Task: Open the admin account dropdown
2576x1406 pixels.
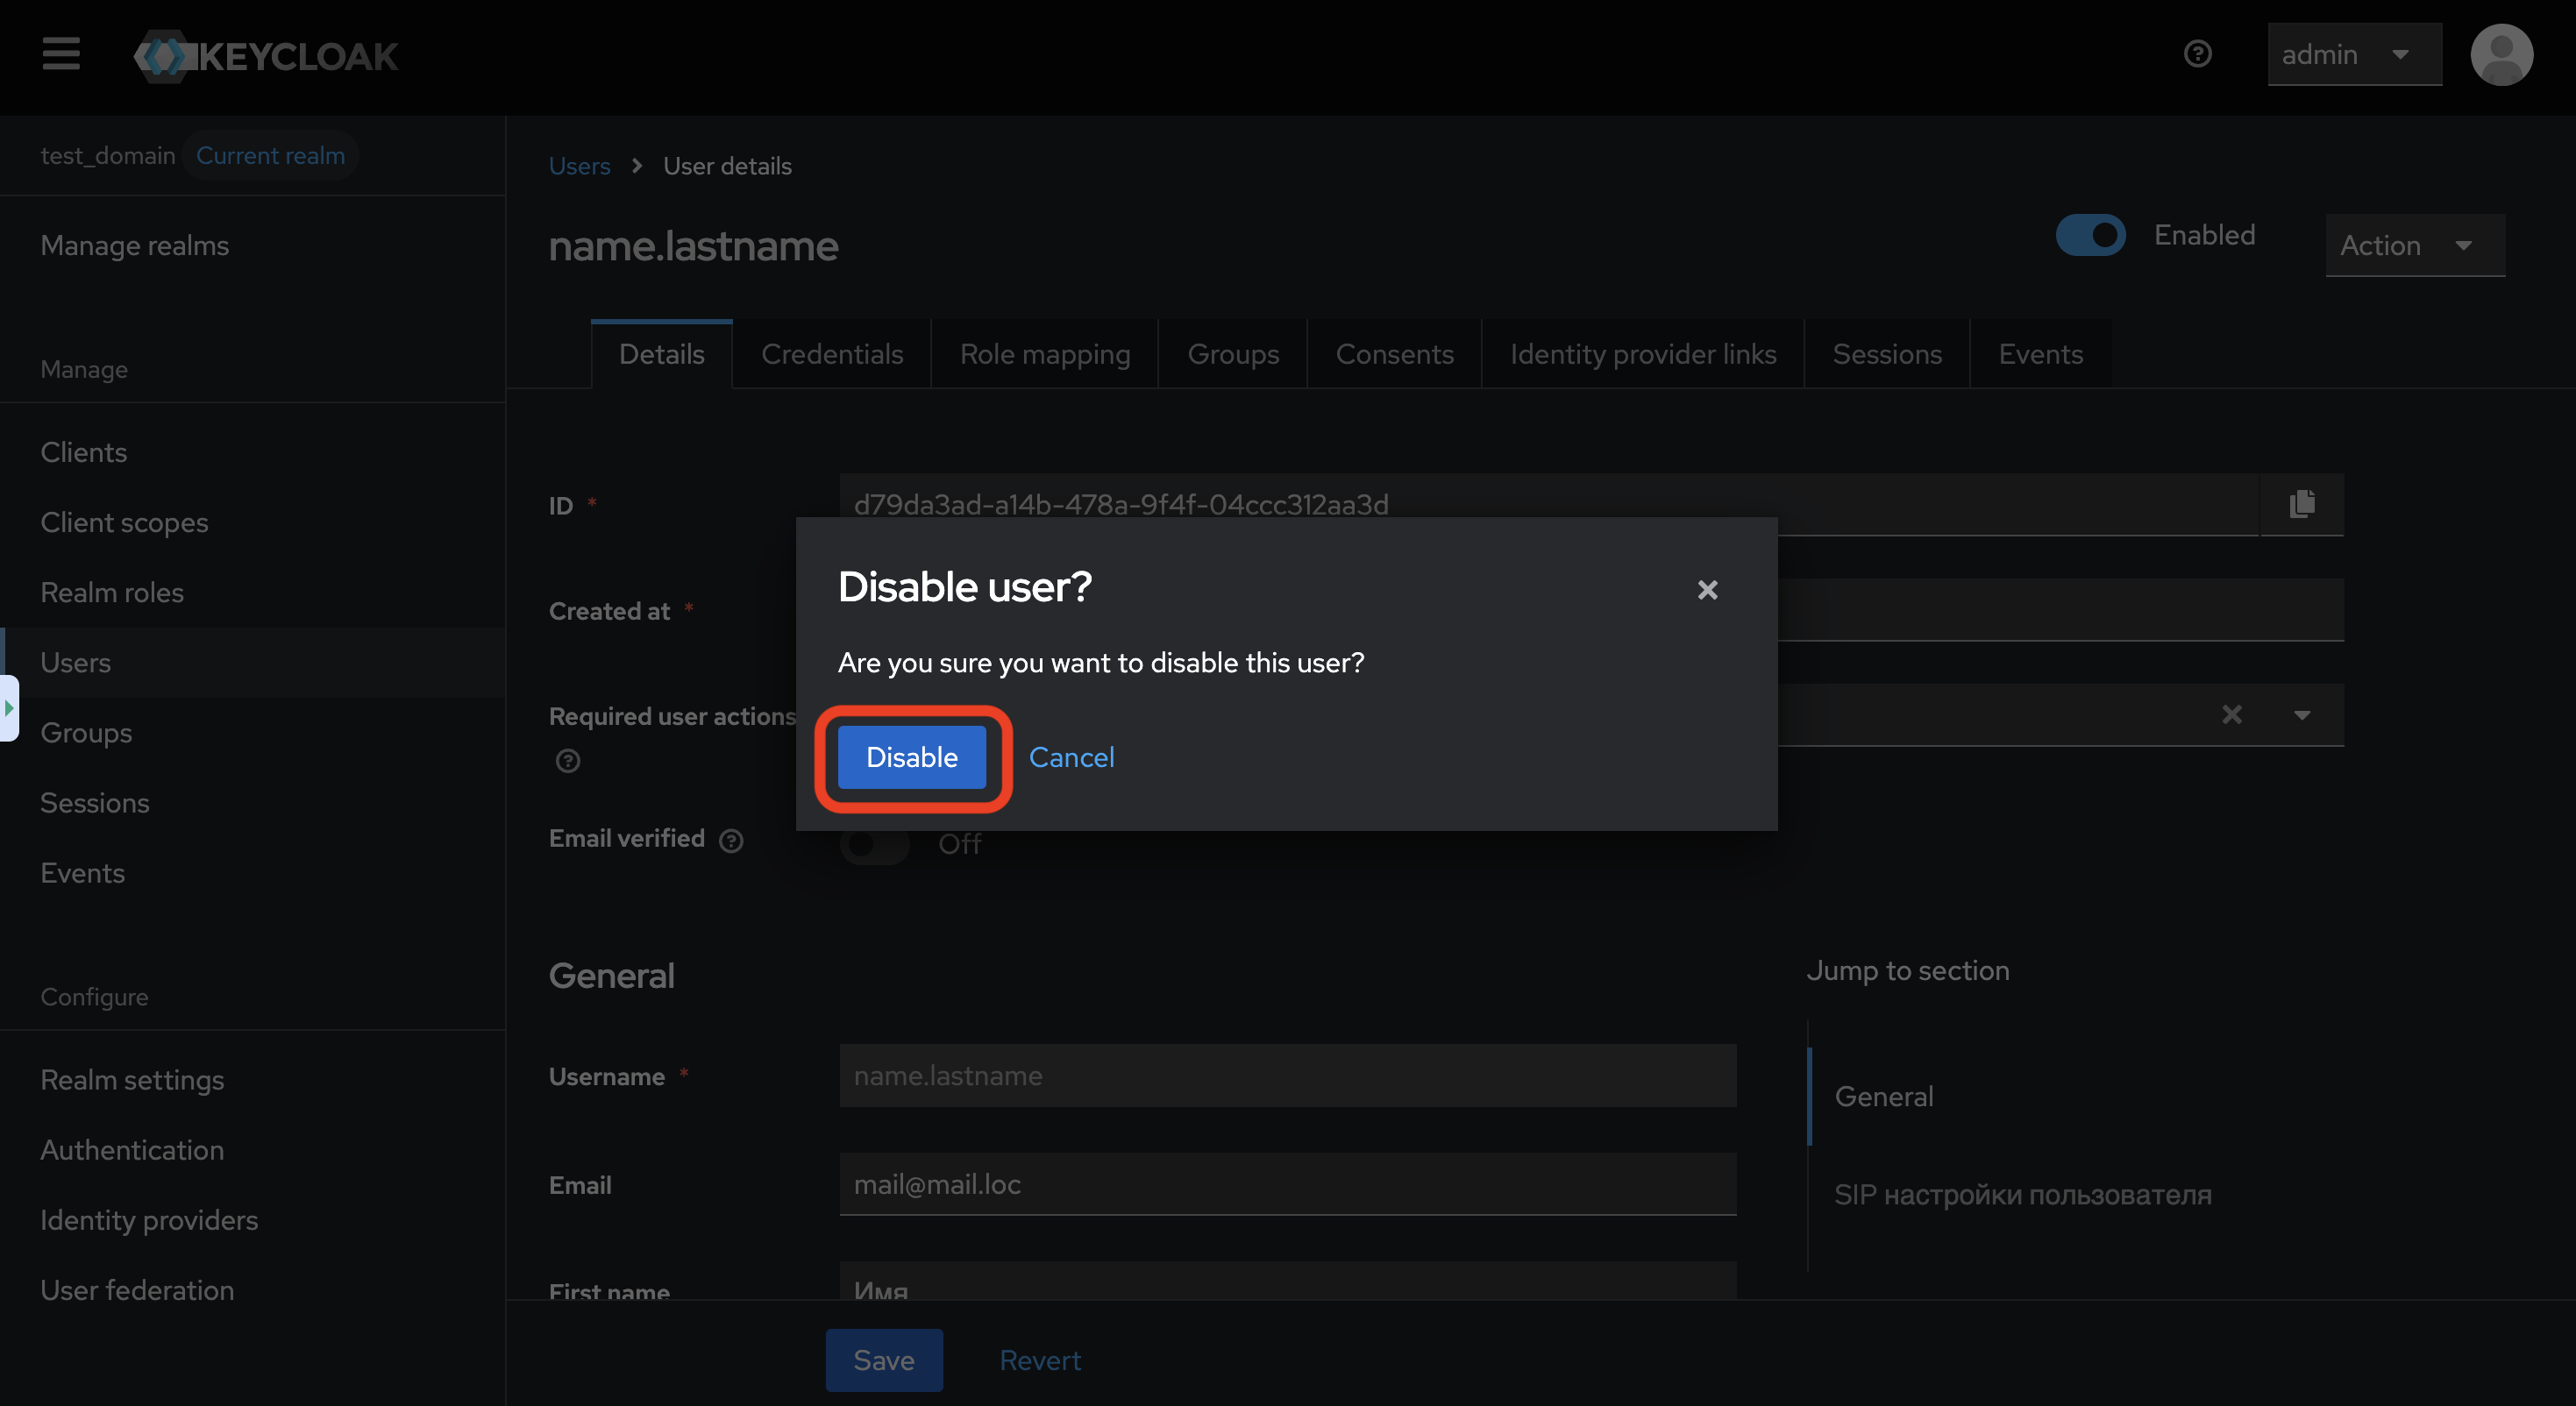Action: 2353,54
